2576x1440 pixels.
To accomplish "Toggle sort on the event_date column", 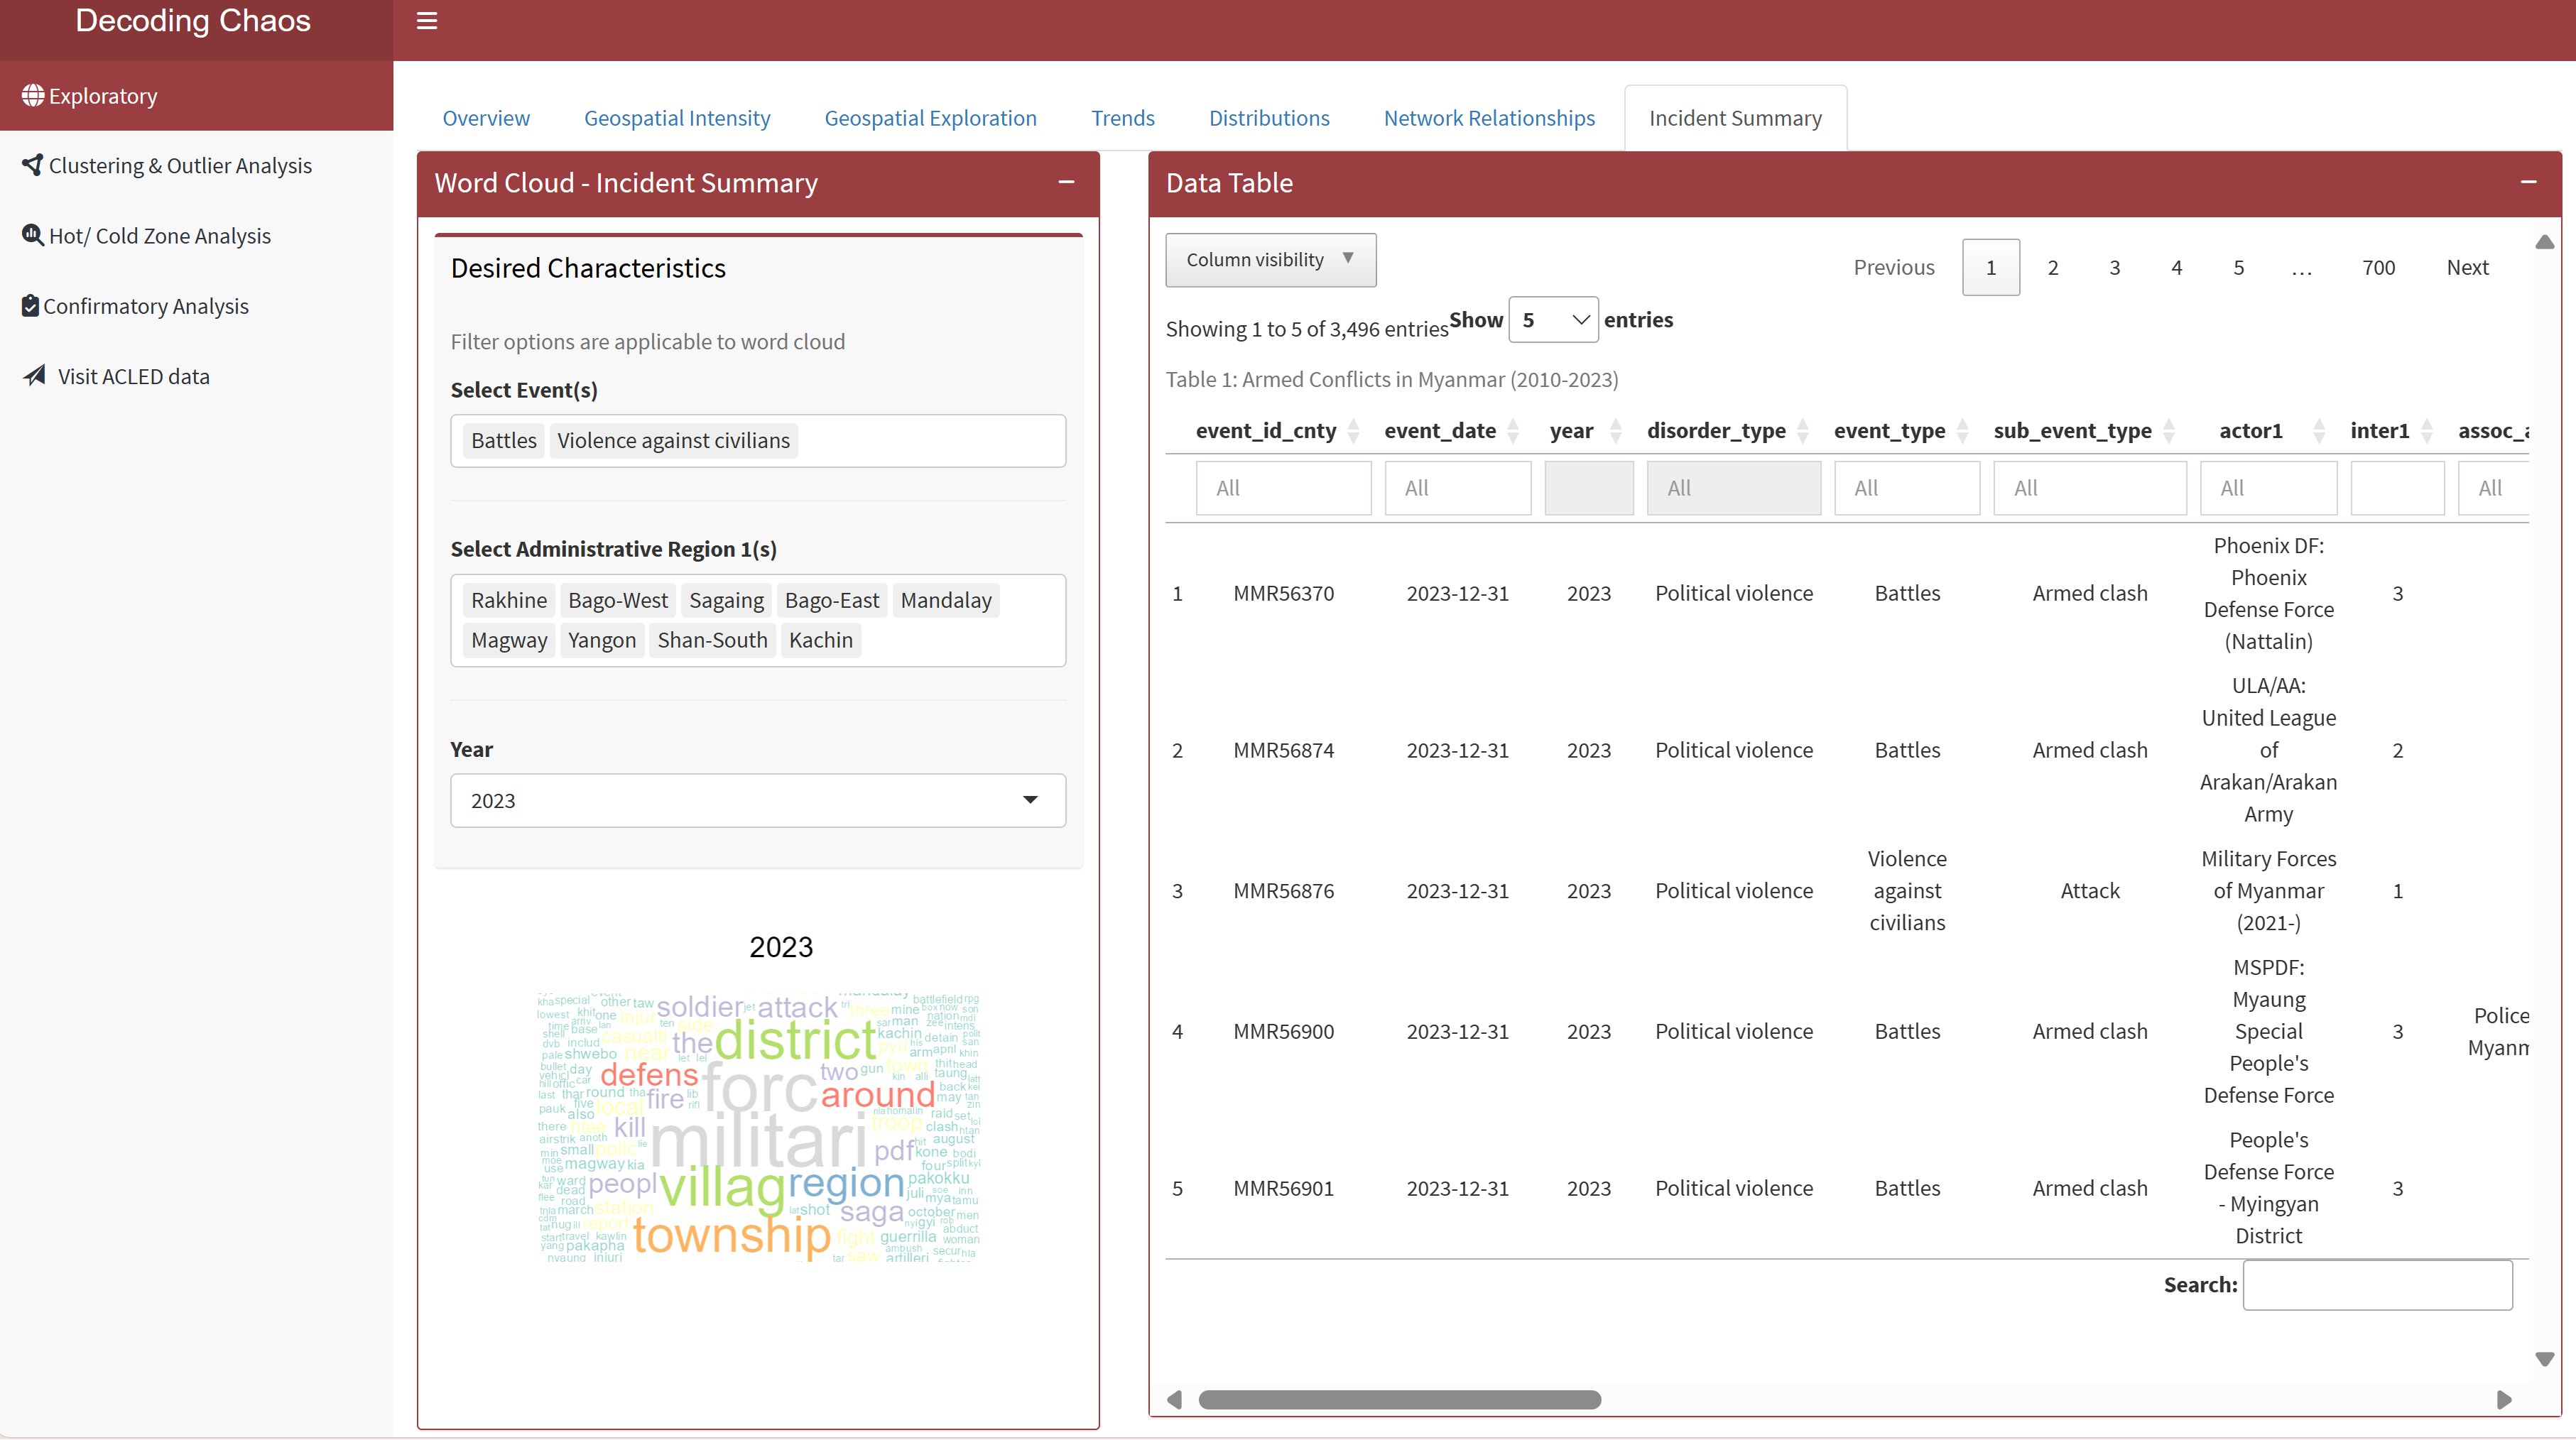I will 1513,431.
